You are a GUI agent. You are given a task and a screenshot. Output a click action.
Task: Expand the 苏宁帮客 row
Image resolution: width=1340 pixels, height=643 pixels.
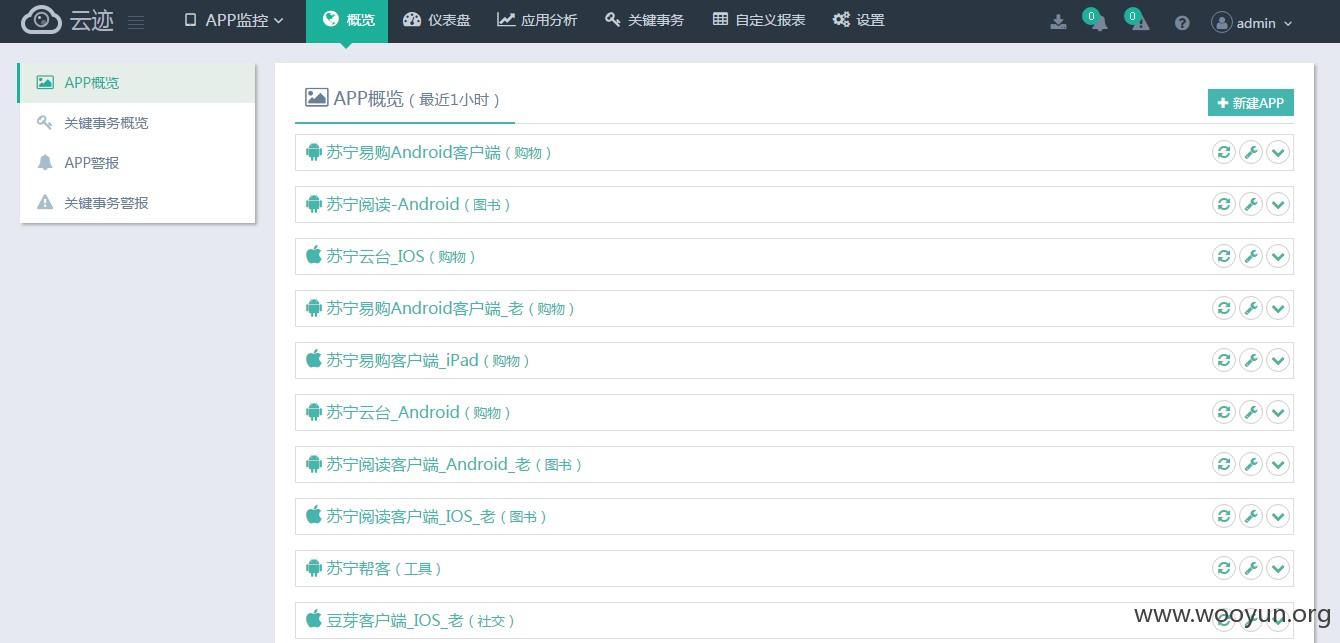click(x=1277, y=568)
